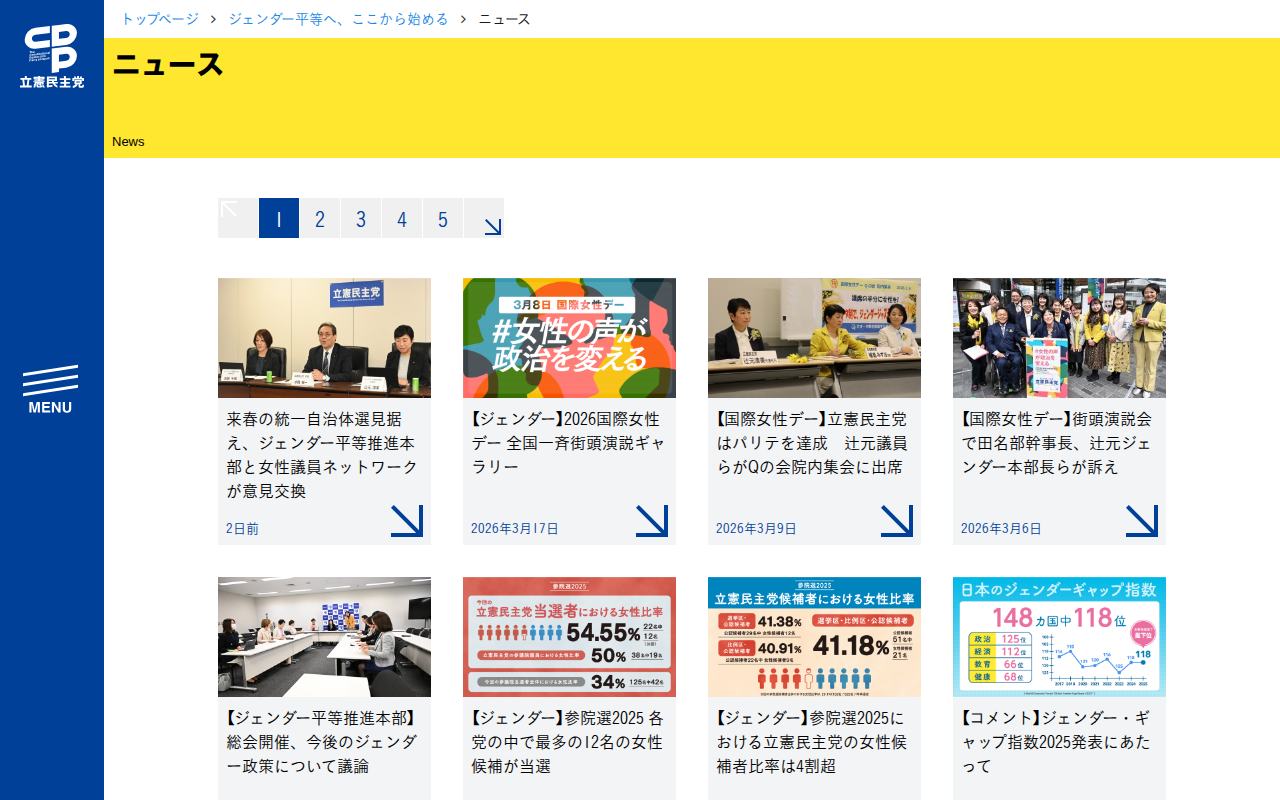Click the 2026年3月17日 date text
The width and height of the screenshot is (1280, 800).
coord(515,528)
